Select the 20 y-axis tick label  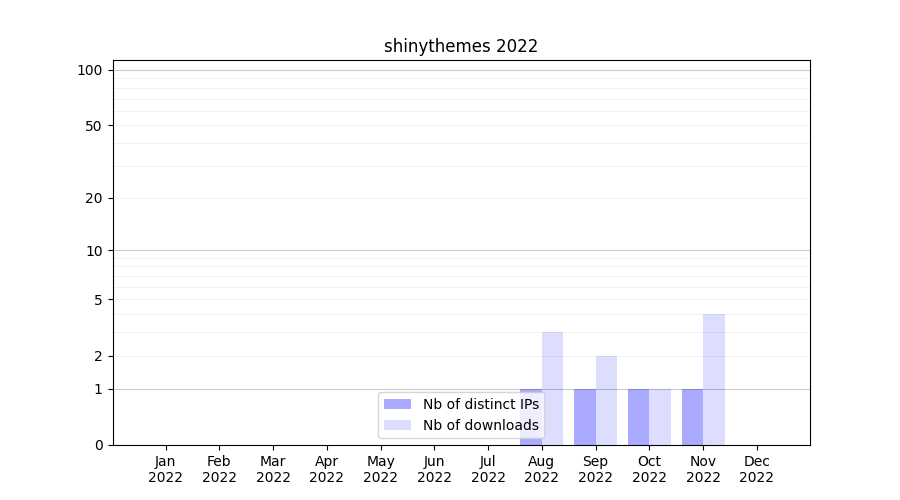(x=94, y=198)
